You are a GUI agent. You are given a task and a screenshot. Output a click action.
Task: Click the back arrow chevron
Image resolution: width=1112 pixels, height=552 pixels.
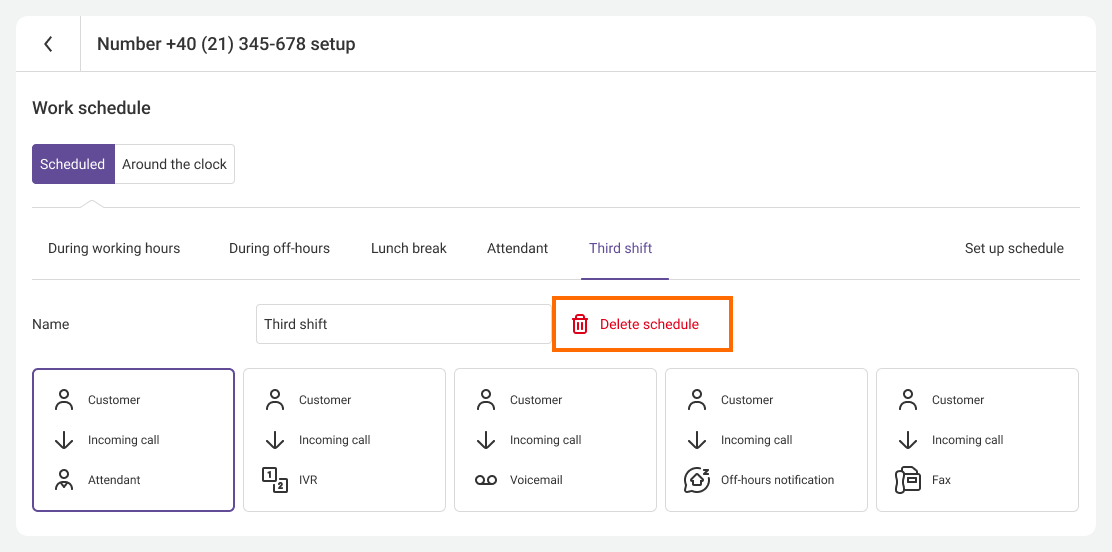(x=48, y=44)
